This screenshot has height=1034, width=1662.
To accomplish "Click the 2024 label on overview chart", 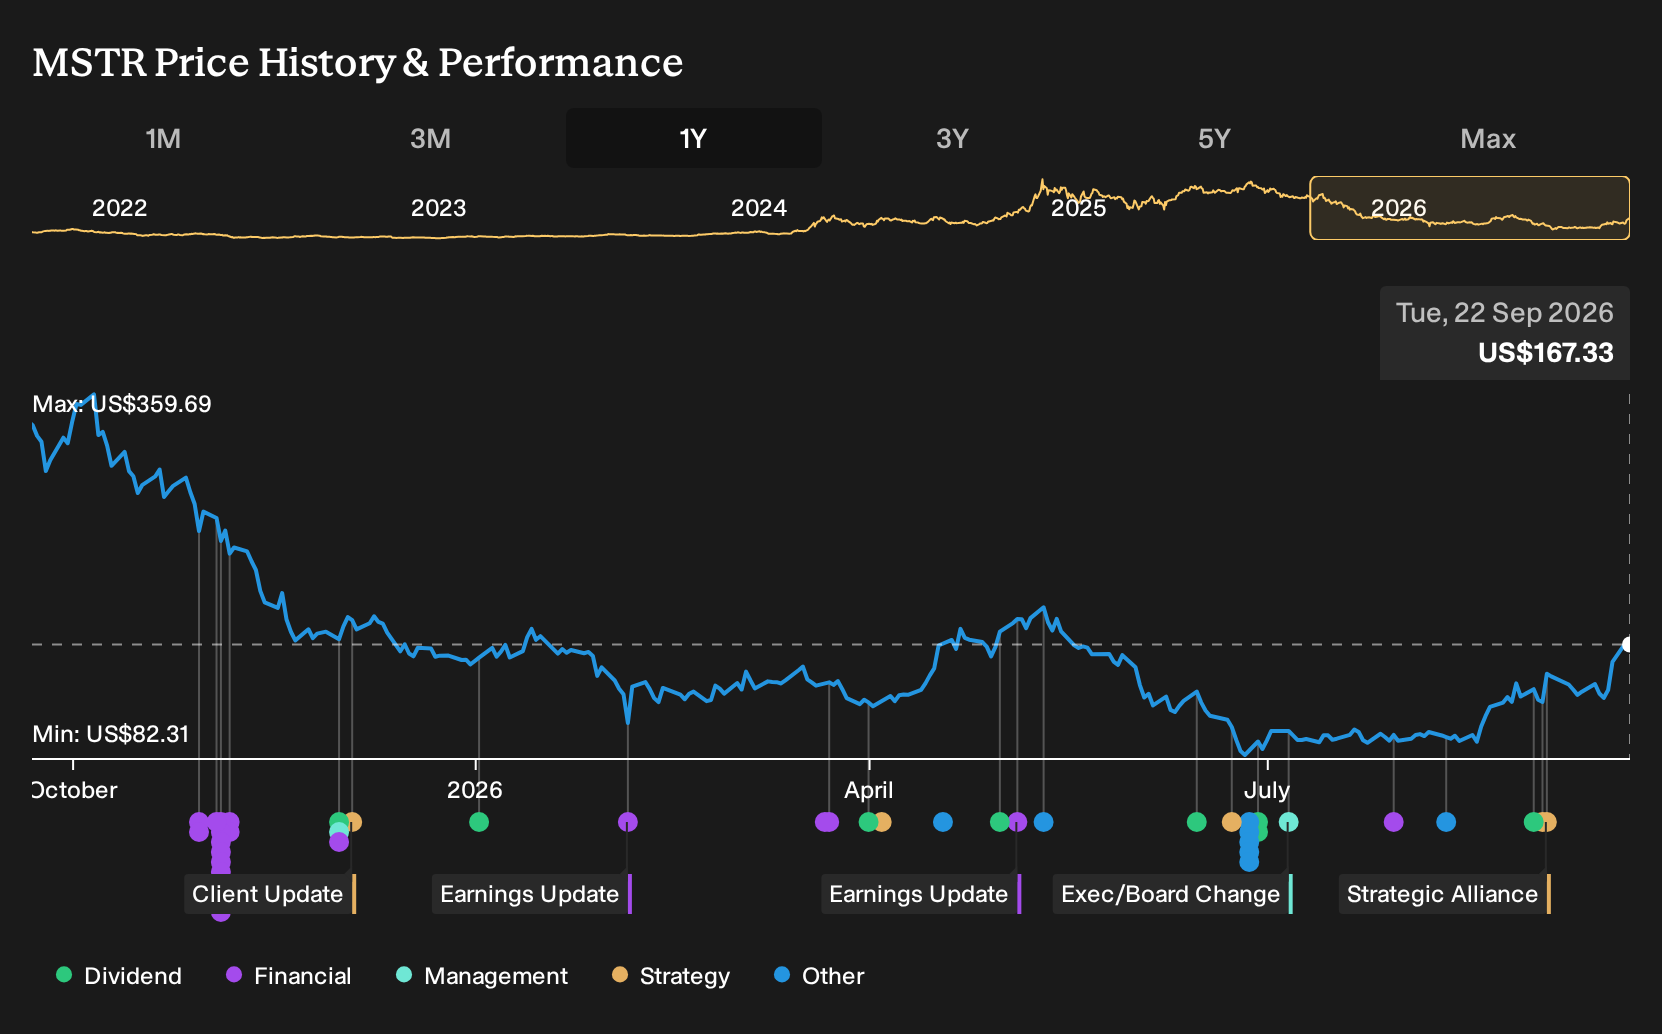I will [759, 208].
